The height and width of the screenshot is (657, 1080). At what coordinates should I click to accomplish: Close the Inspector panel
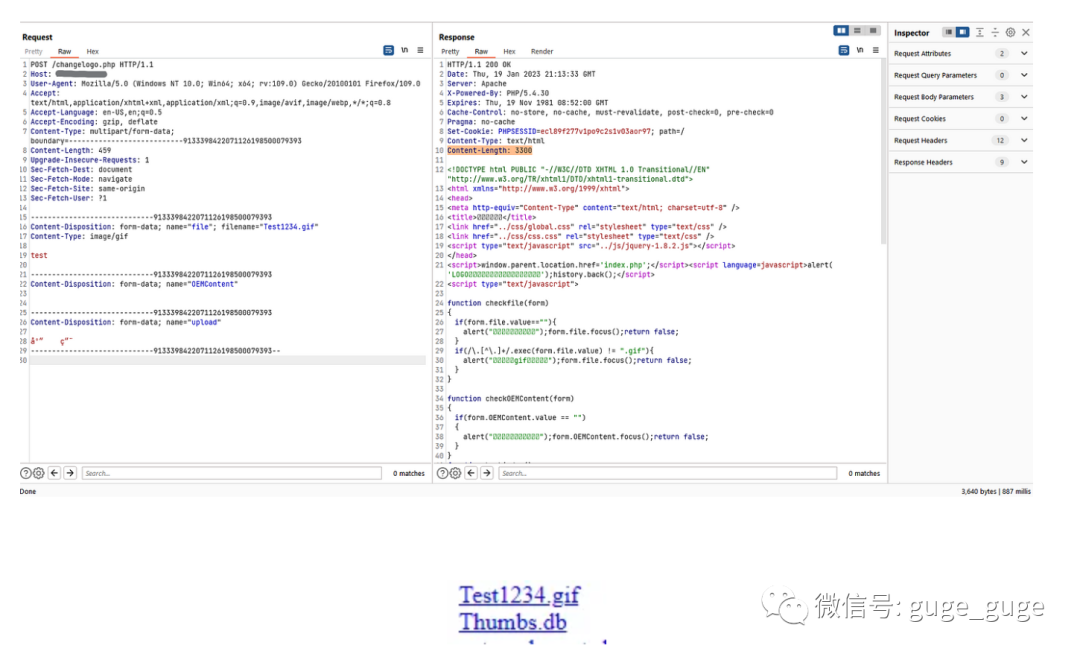point(1026,32)
